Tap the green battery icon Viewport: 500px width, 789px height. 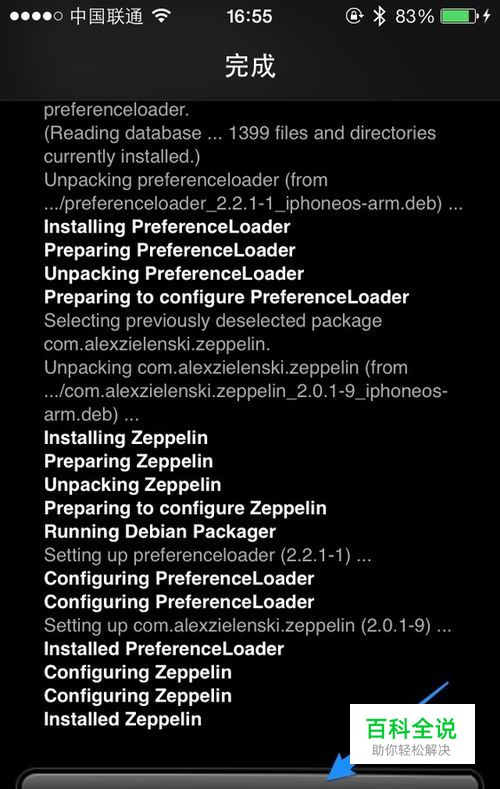tap(460, 16)
